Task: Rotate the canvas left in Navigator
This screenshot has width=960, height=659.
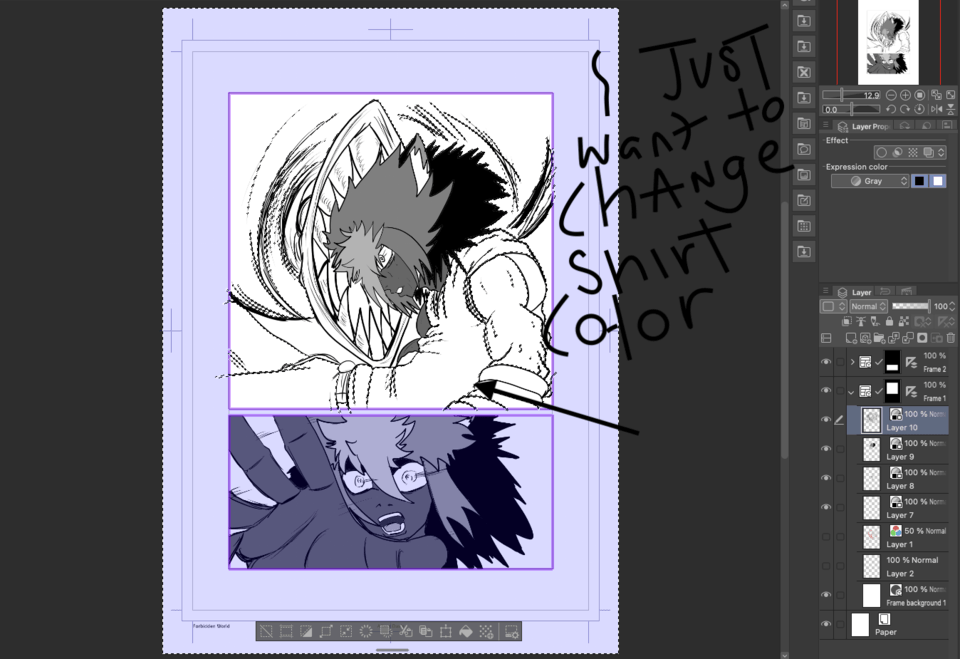Action: click(x=891, y=109)
